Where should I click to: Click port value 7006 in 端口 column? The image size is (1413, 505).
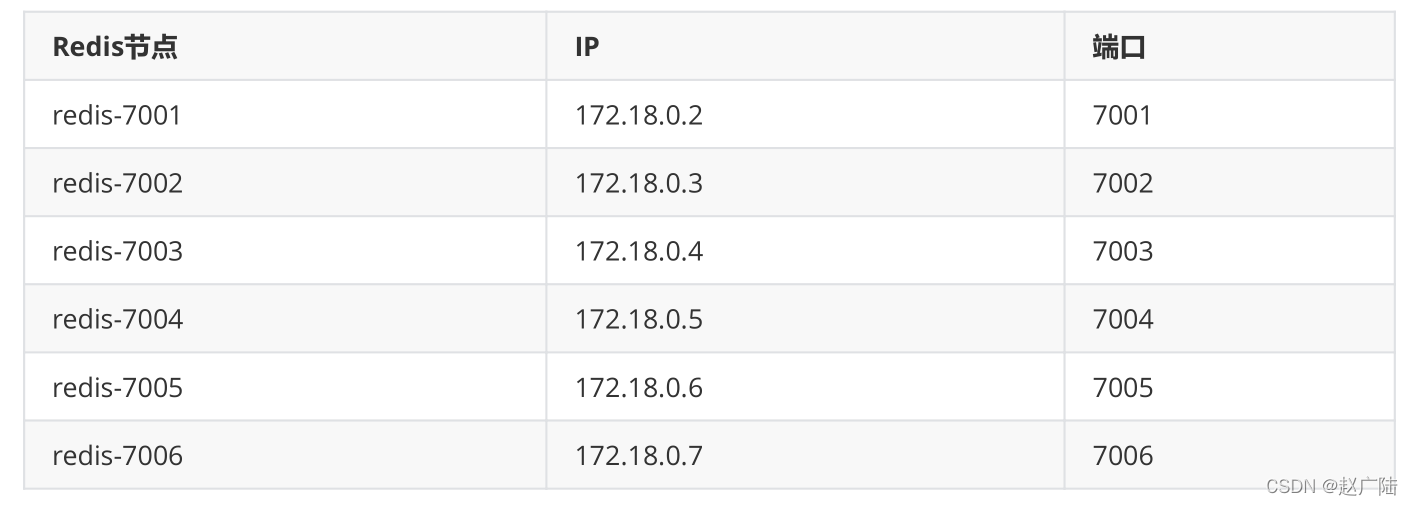click(x=1122, y=455)
